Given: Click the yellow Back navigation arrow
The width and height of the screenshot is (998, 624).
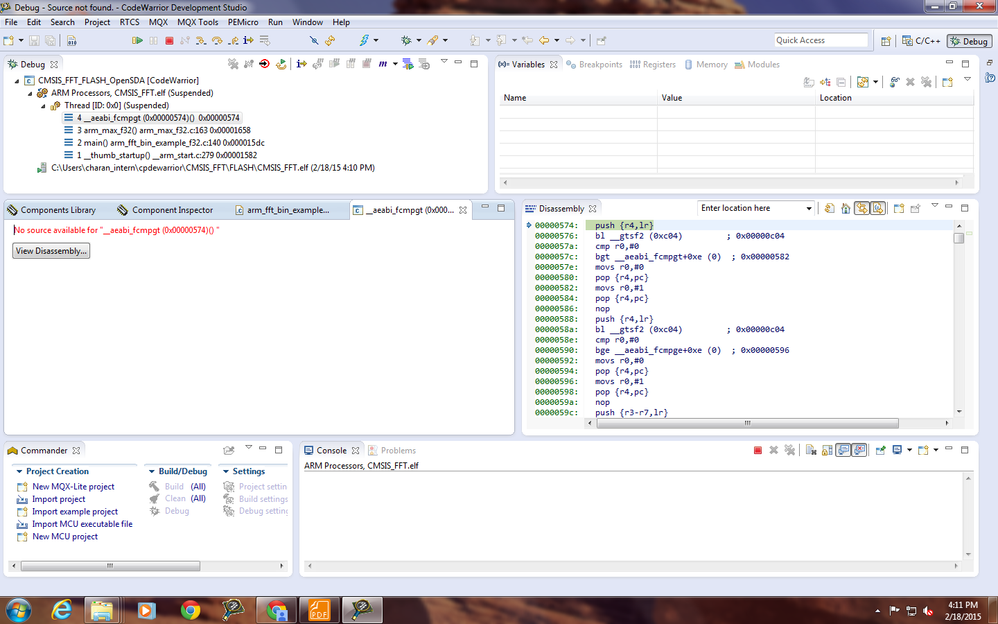Looking at the screenshot, I should click(x=544, y=40).
